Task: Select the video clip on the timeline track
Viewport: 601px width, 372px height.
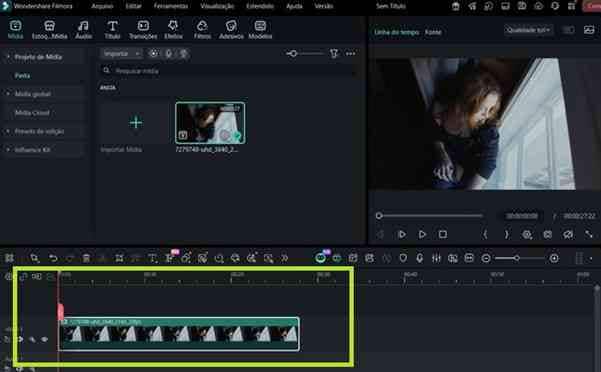Action: [x=179, y=334]
